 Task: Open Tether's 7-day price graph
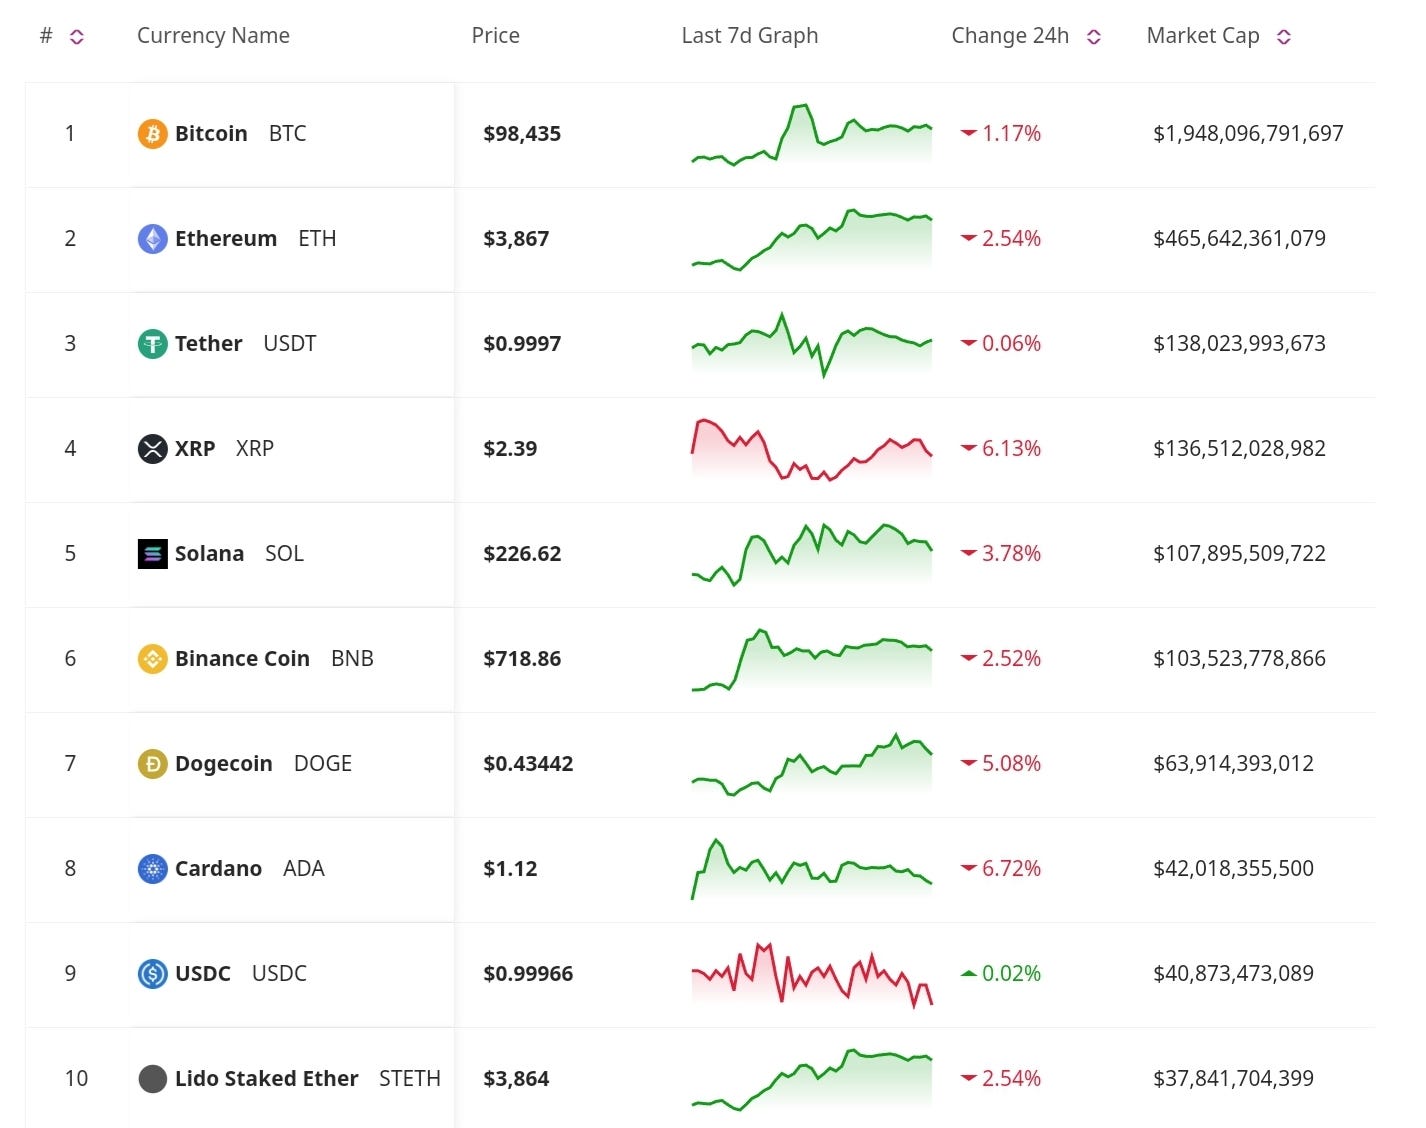coord(811,344)
